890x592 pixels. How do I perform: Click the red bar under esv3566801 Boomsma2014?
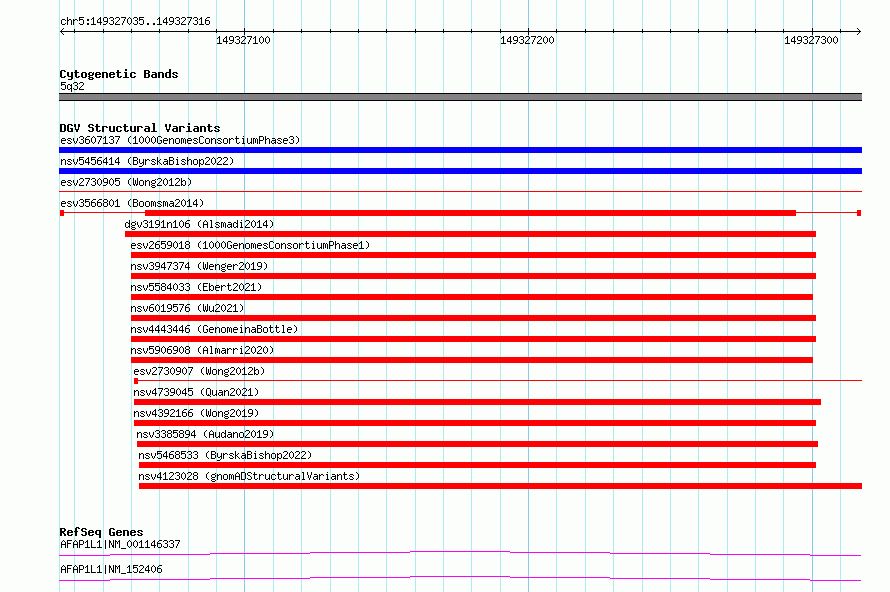pos(471,213)
